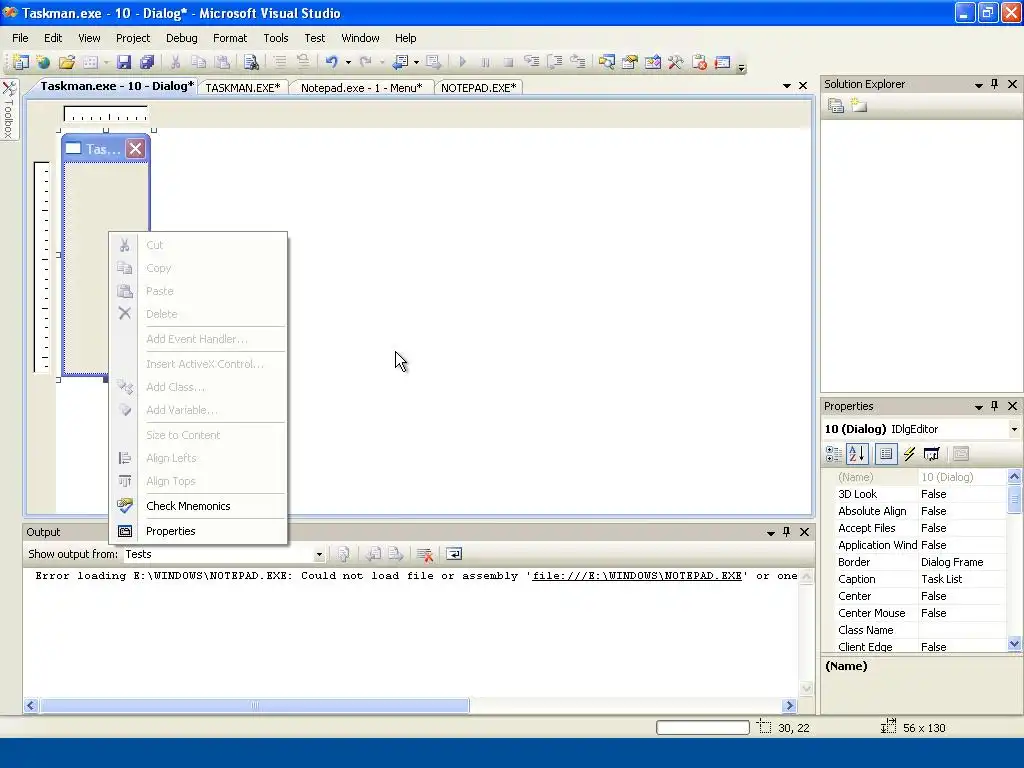The height and width of the screenshot is (768, 1024).
Task: Click the Navigate Backward icon
Action: 400,62
